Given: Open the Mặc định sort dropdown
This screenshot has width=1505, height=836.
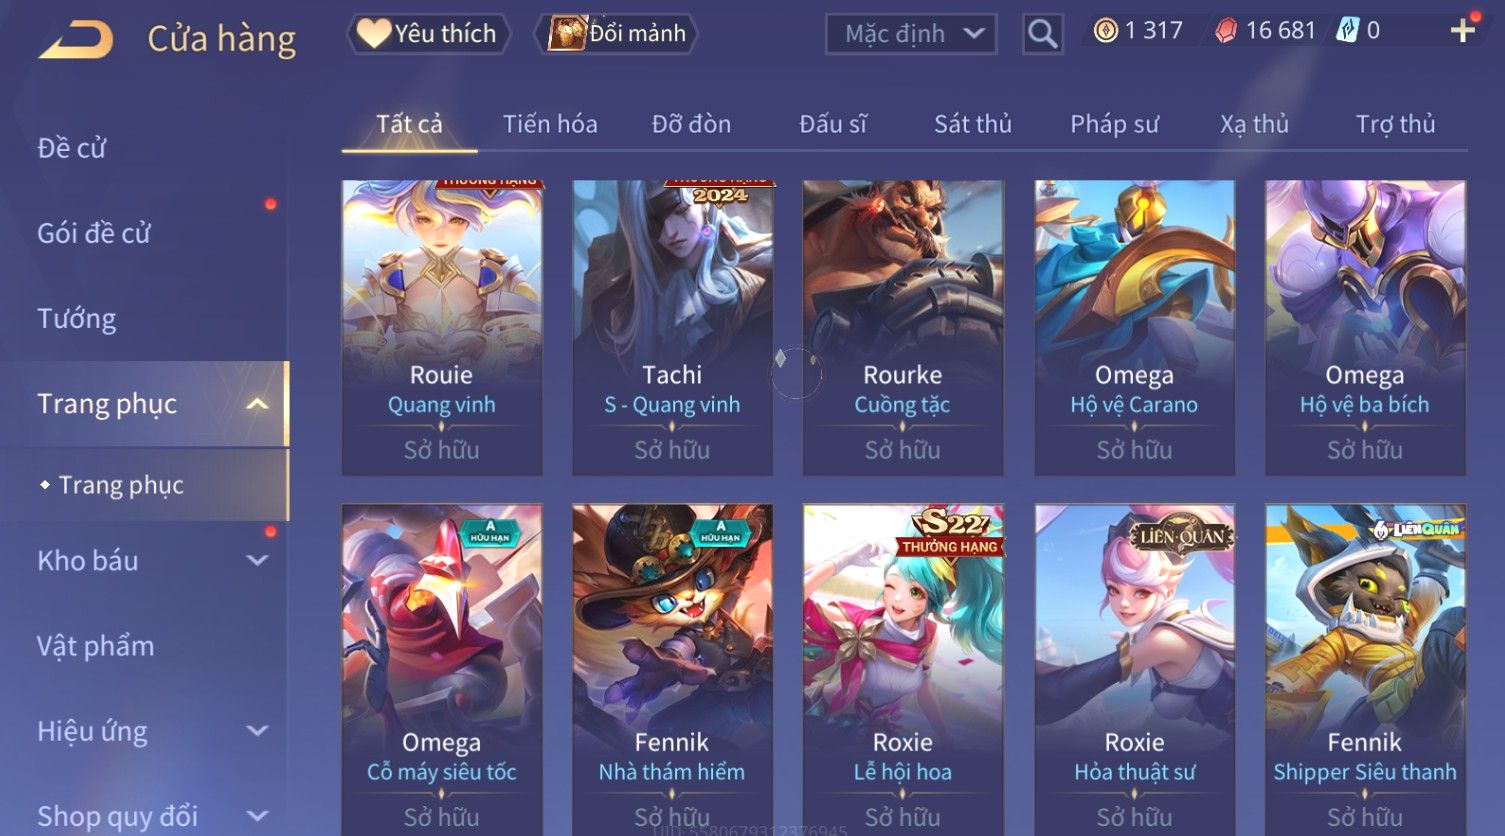Looking at the screenshot, I should 911,34.
